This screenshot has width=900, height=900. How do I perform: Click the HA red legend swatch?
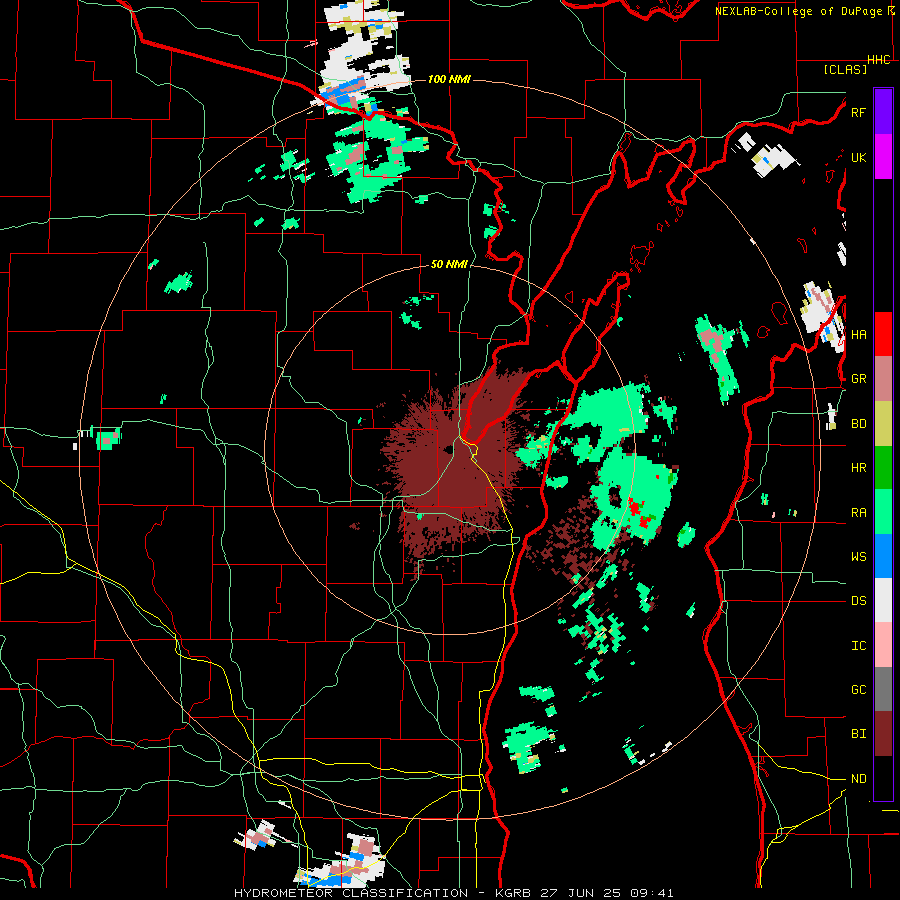pyautogui.click(x=883, y=334)
